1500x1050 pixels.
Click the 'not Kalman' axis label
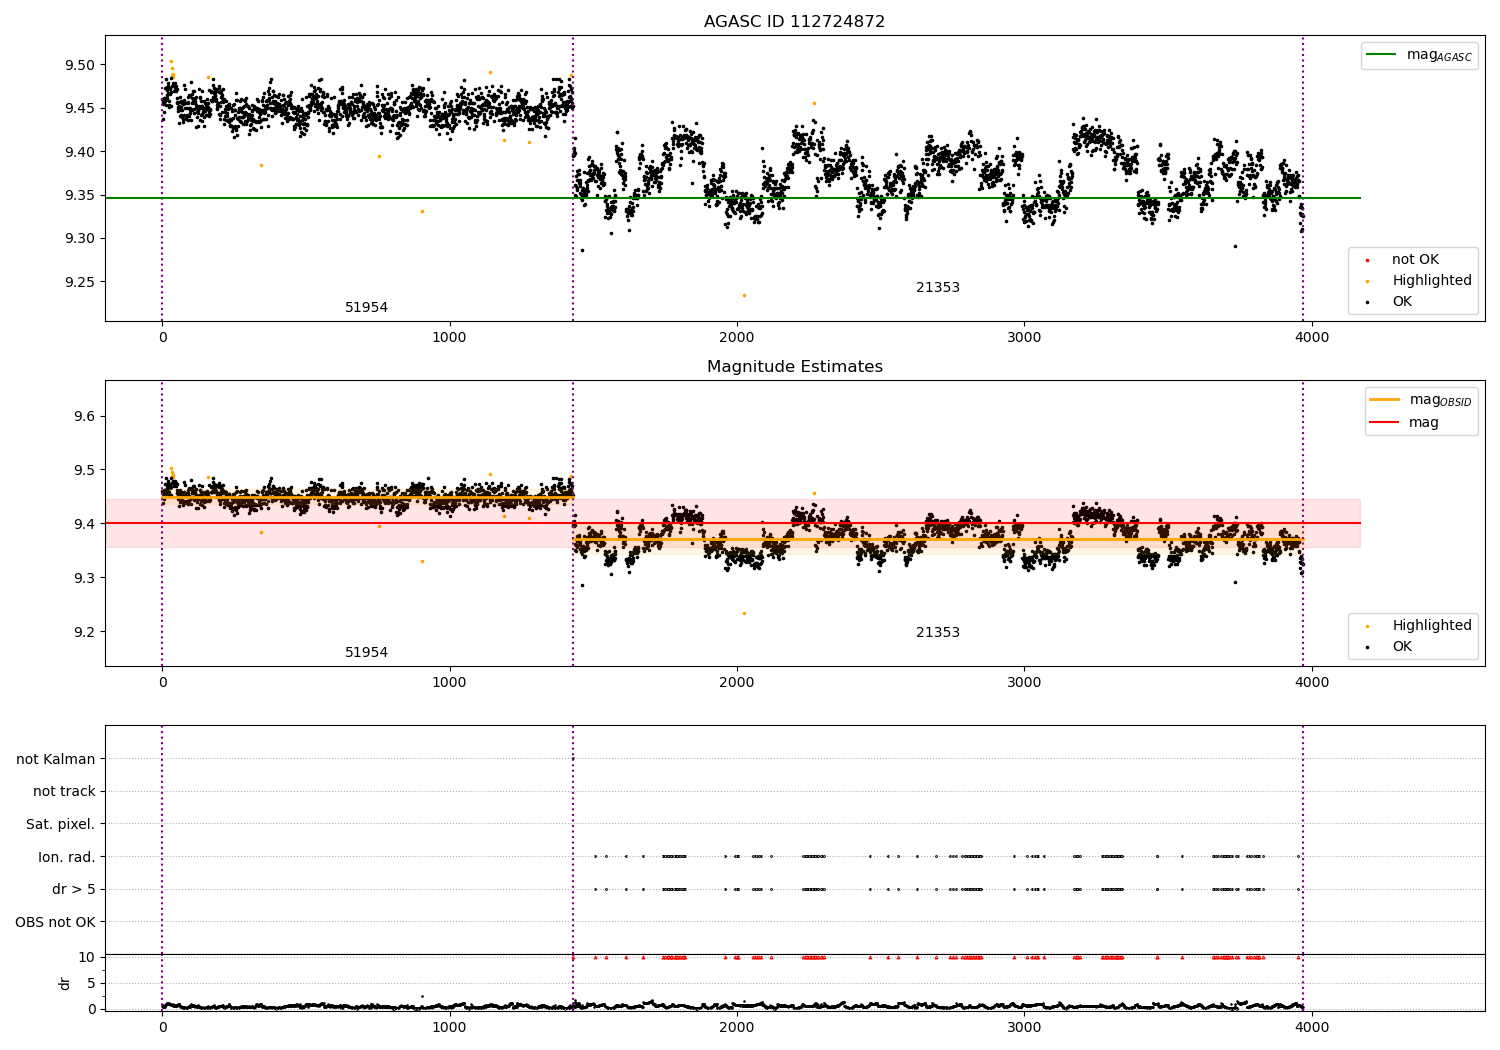point(56,760)
